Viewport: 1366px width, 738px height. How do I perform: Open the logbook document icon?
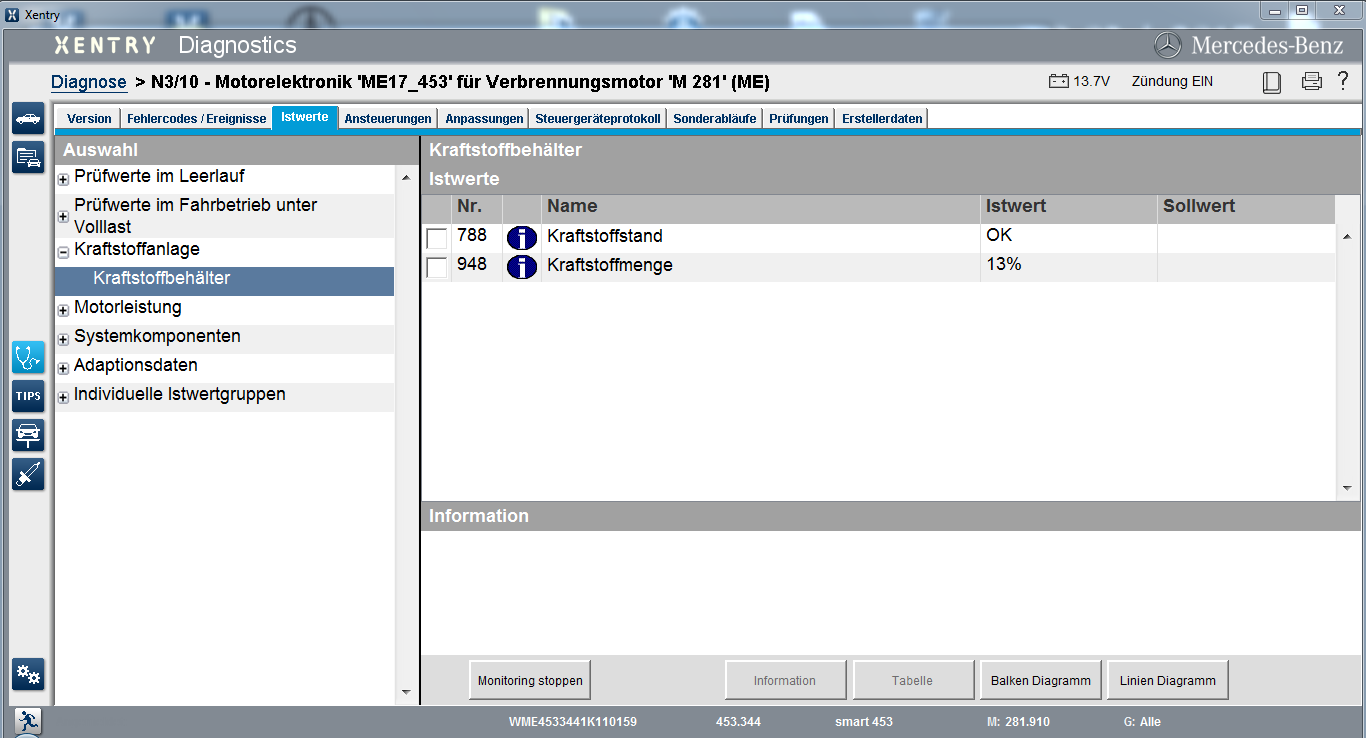[1272, 82]
